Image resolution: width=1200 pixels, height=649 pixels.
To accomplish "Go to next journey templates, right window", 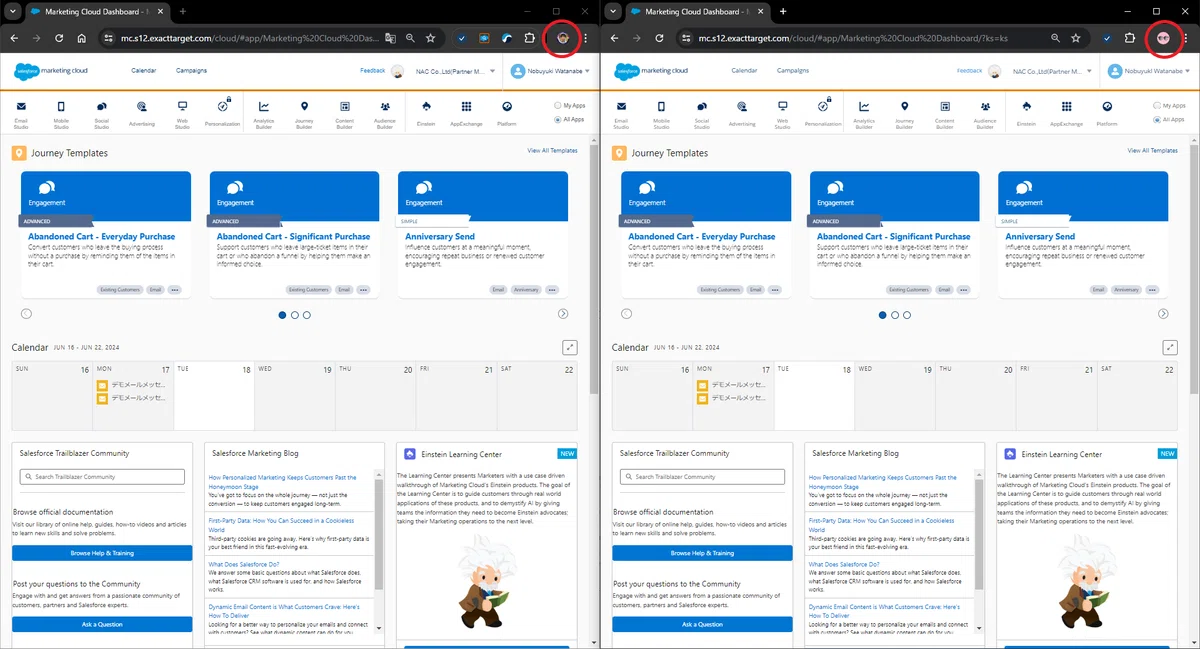I will pos(1163,314).
